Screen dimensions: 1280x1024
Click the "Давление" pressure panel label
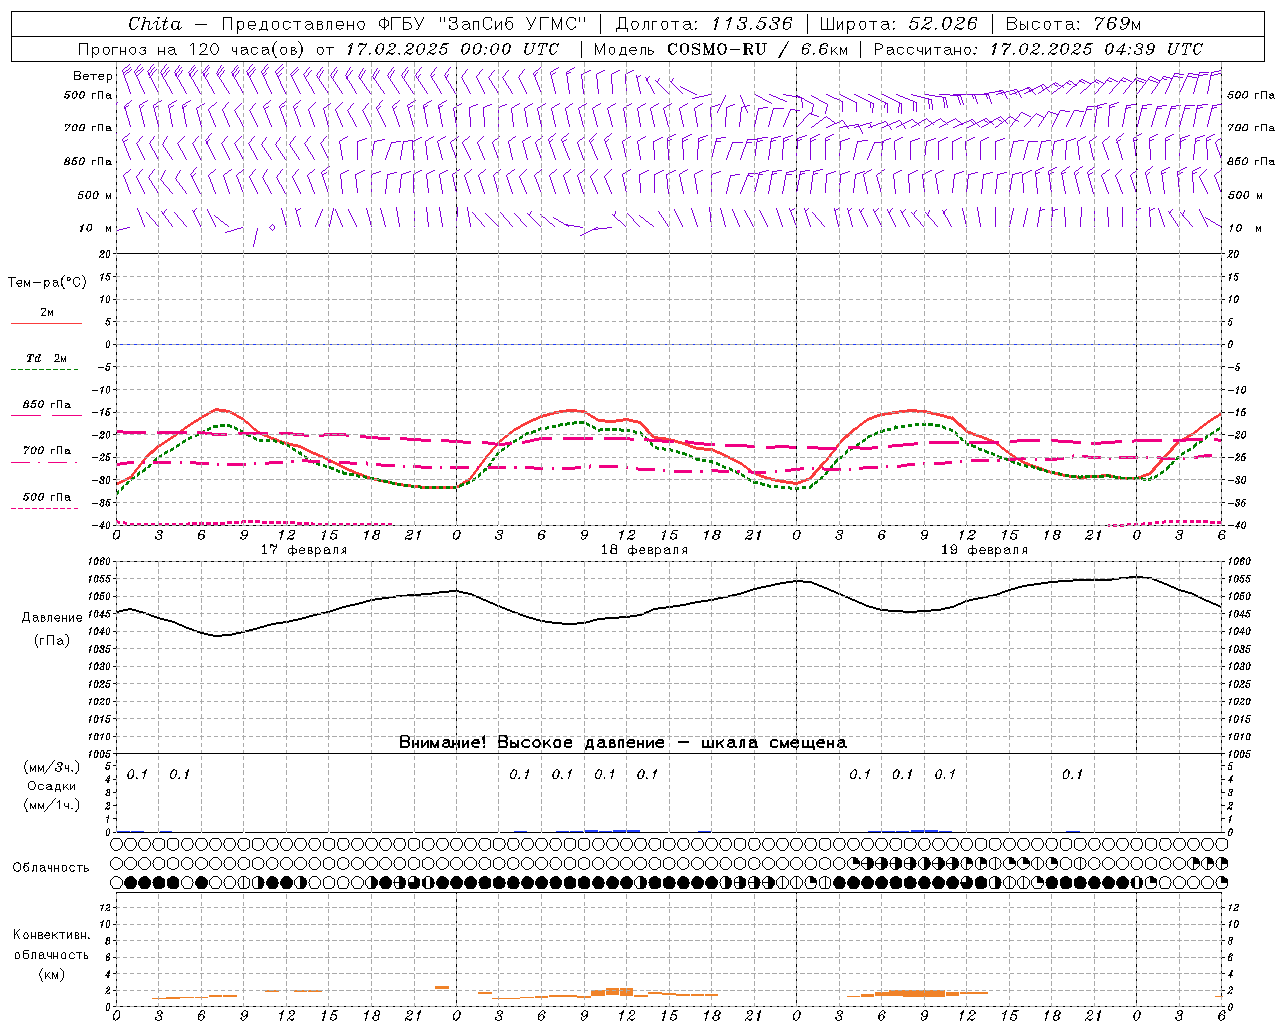[x=52, y=618]
